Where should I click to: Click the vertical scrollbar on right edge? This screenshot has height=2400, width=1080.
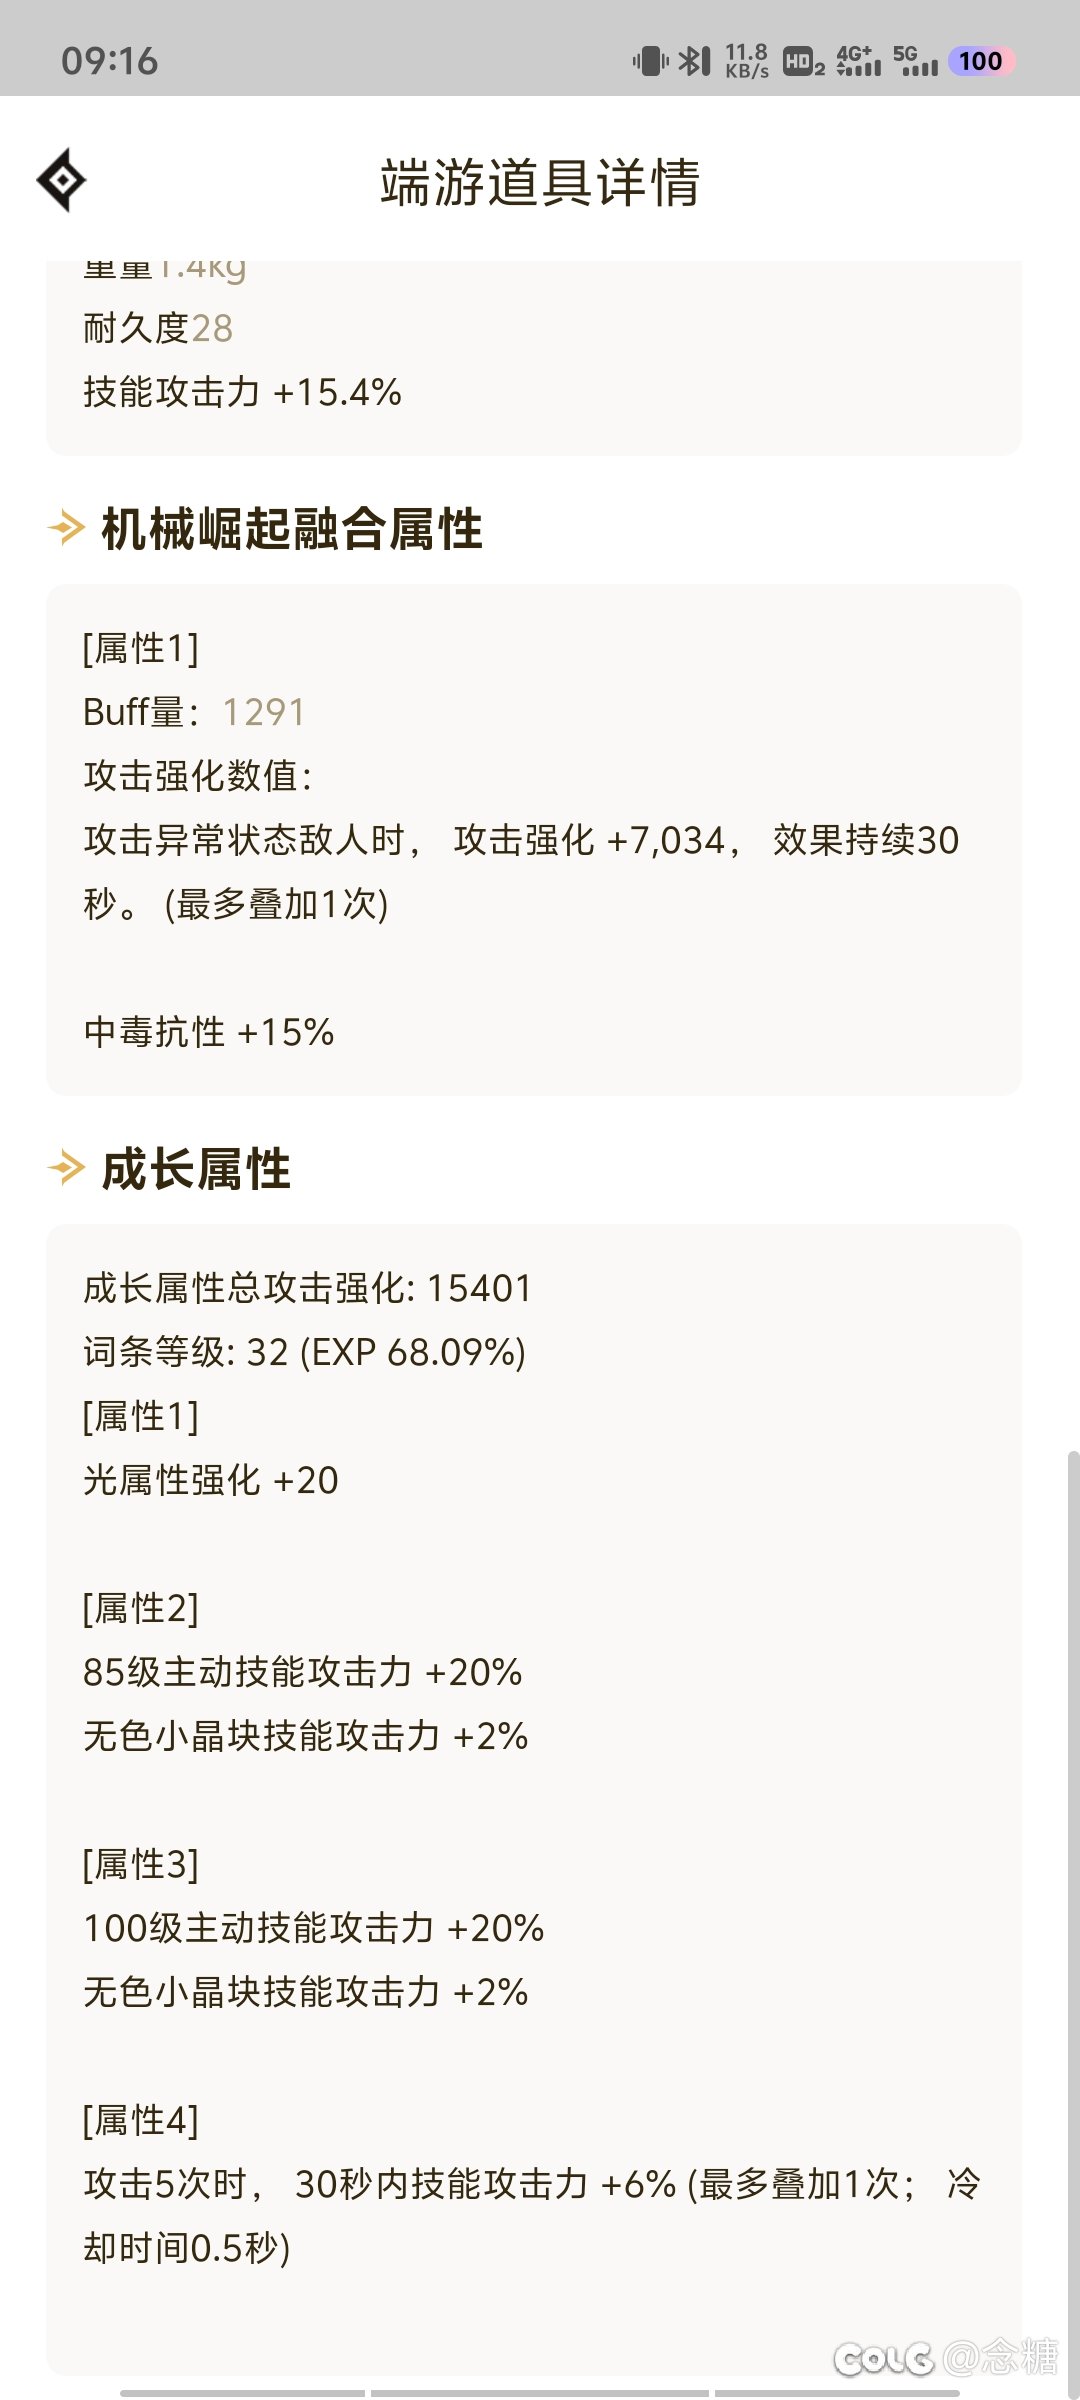pos(1073,1920)
